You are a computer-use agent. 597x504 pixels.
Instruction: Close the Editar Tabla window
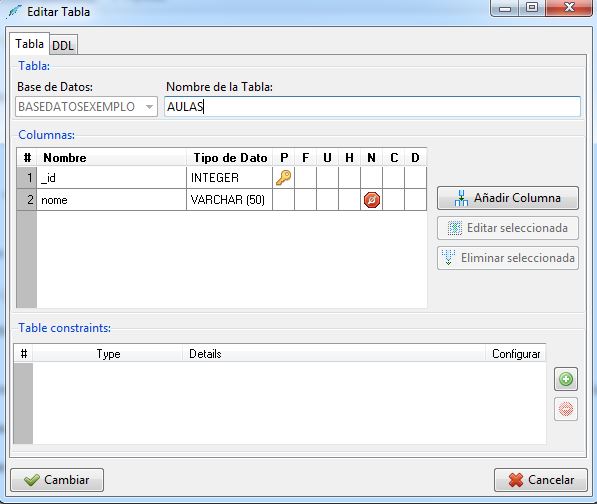tap(569, 8)
